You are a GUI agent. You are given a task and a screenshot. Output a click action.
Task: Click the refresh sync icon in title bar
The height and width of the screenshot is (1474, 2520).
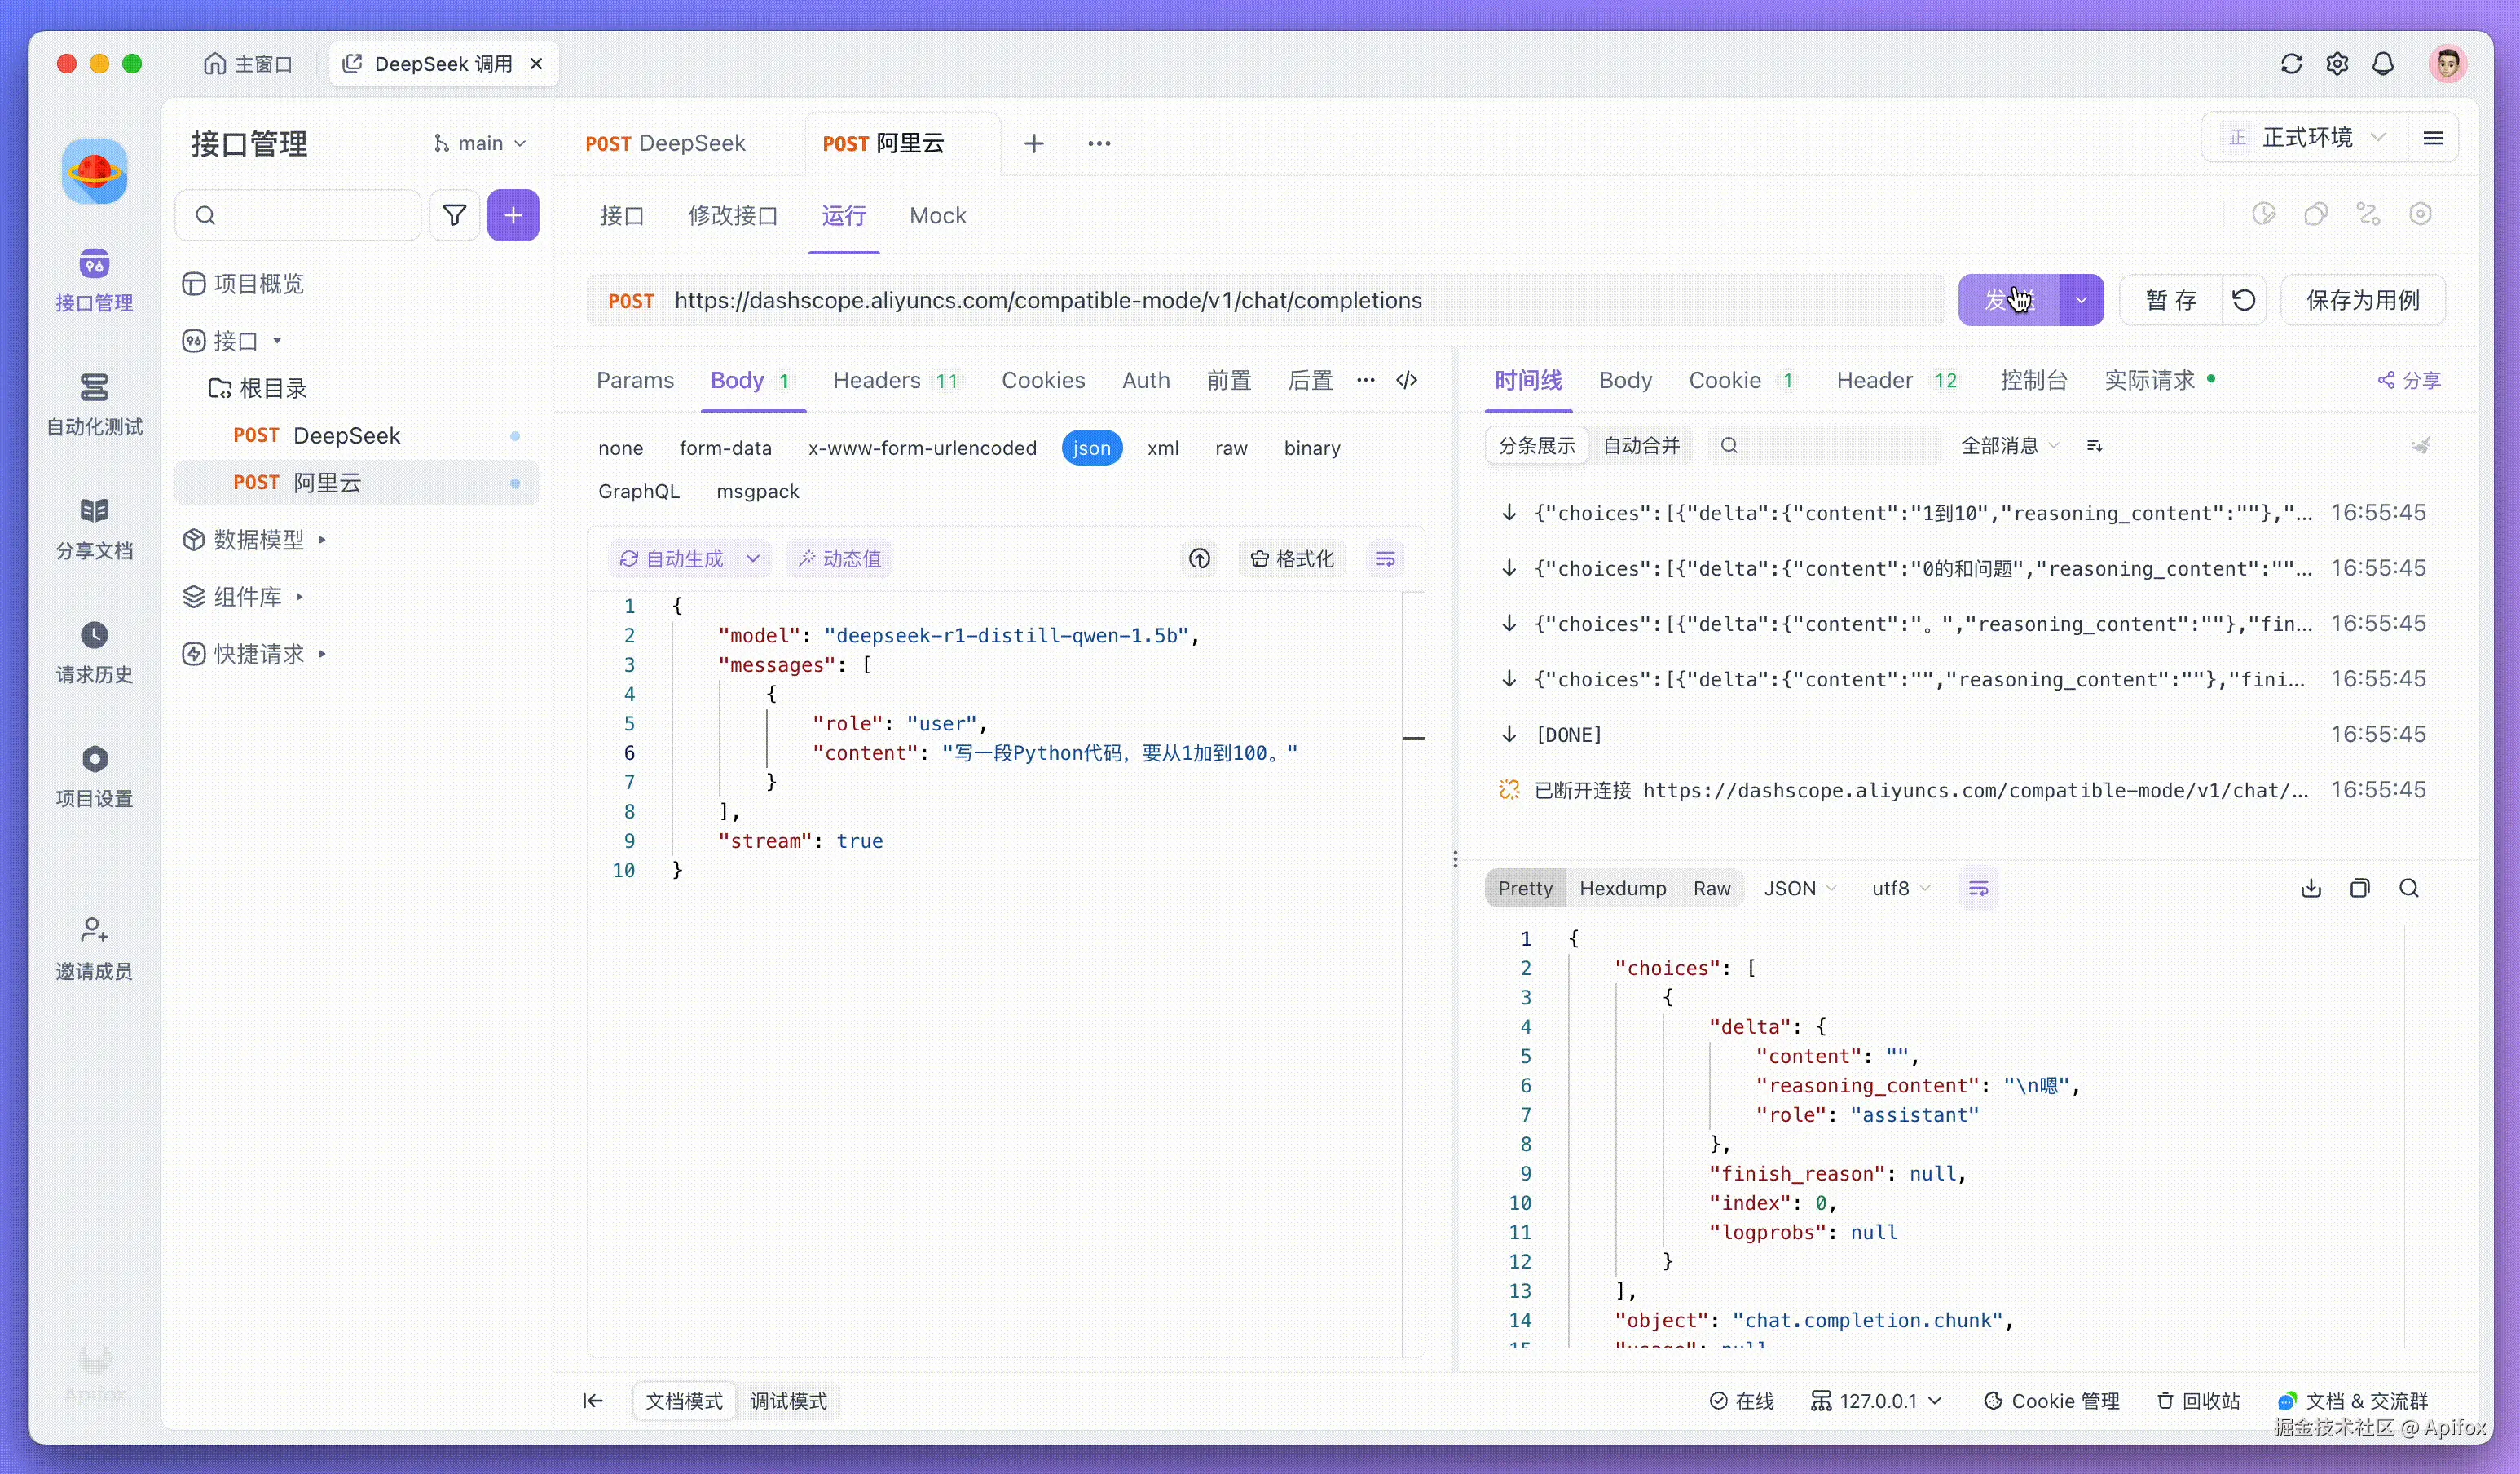tap(2291, 64)
